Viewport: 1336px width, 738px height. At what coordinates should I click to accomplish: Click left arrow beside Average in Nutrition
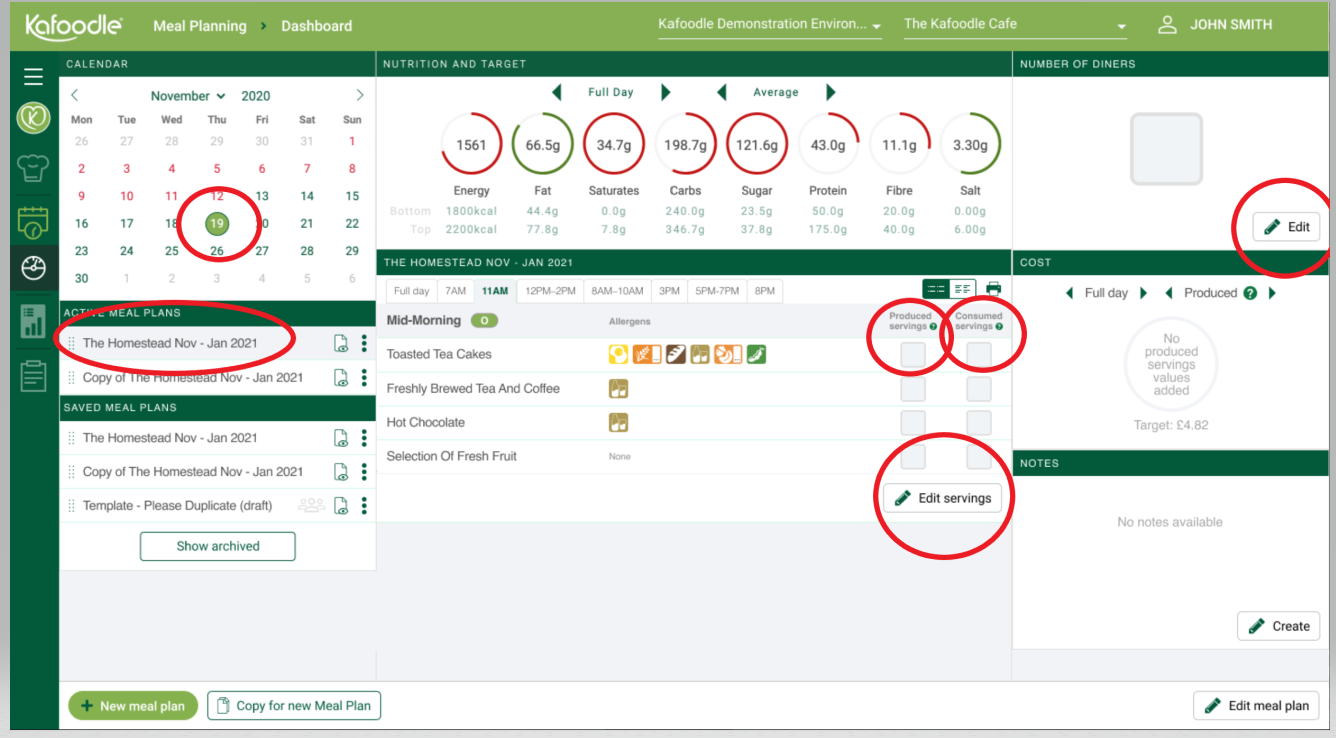[x=722, y=92]
